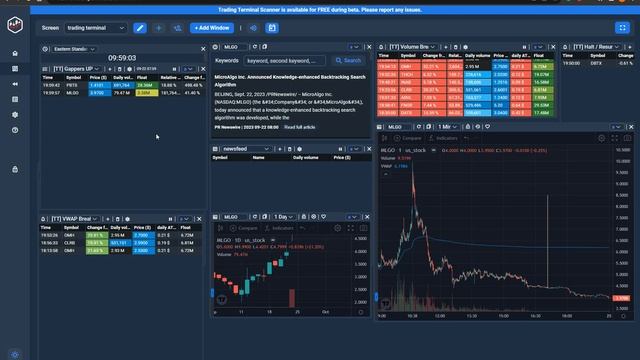Open the info icon in the Gappers UP window

[129, 69]
